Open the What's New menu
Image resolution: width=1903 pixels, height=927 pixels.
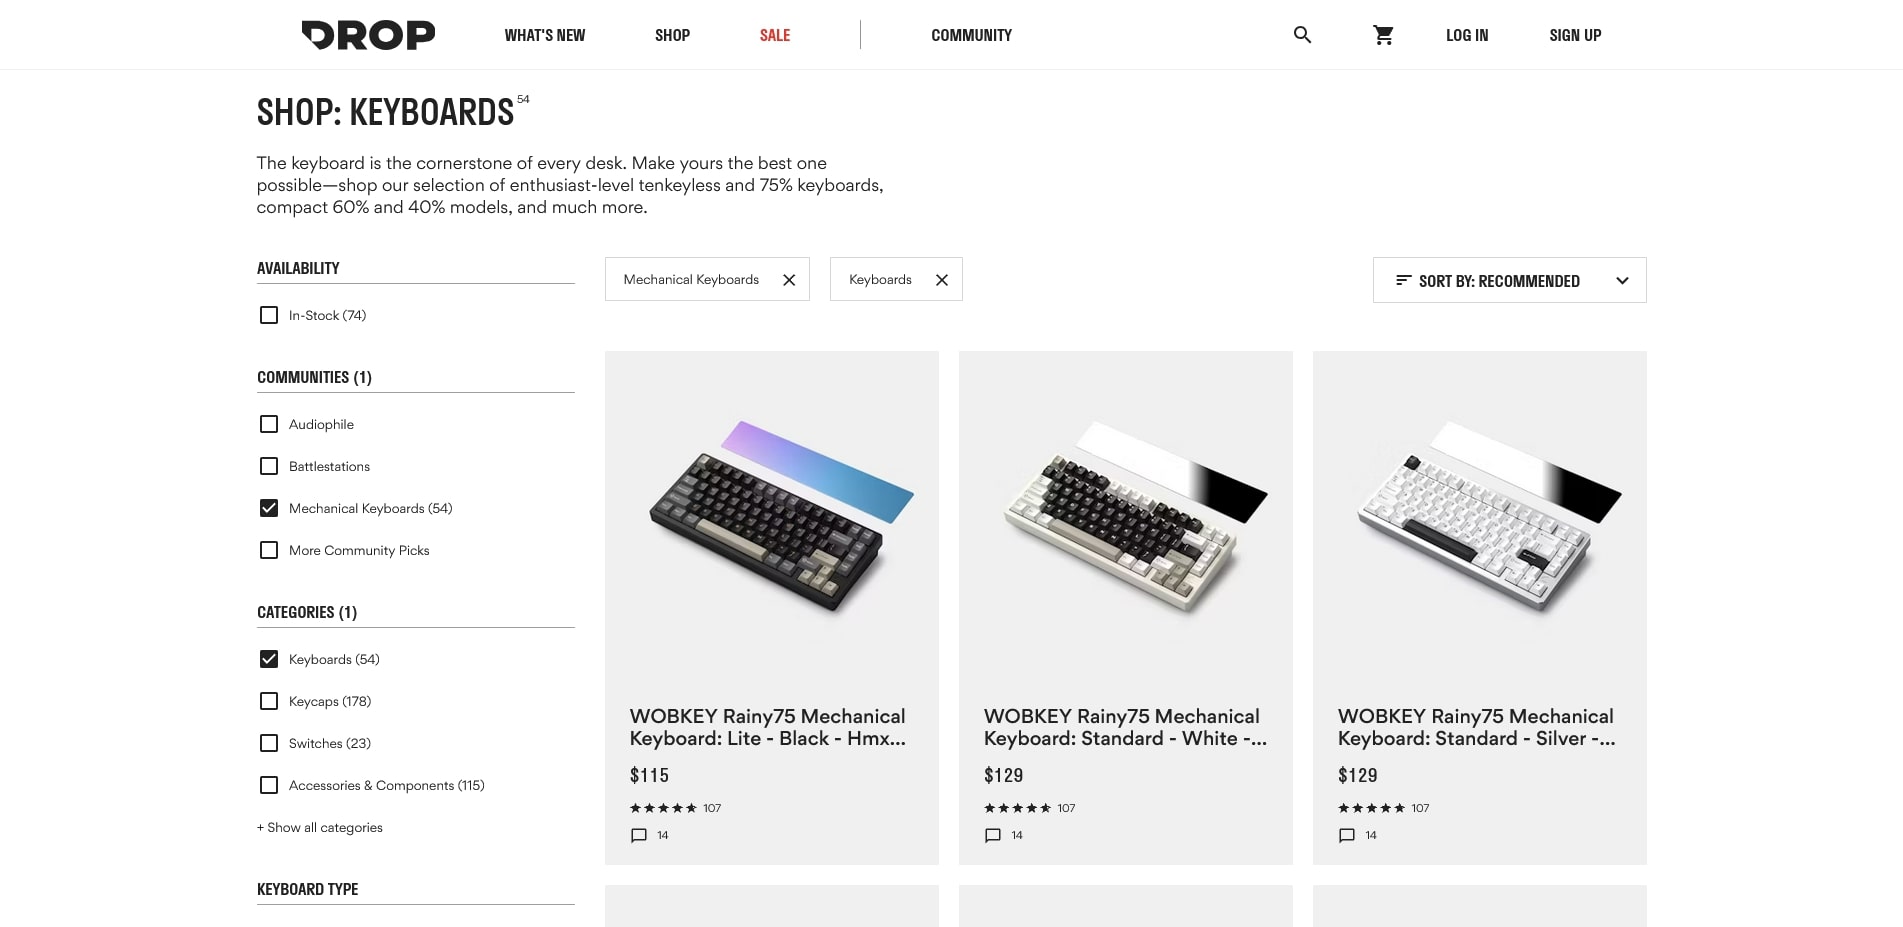click(x=545, y=35)
